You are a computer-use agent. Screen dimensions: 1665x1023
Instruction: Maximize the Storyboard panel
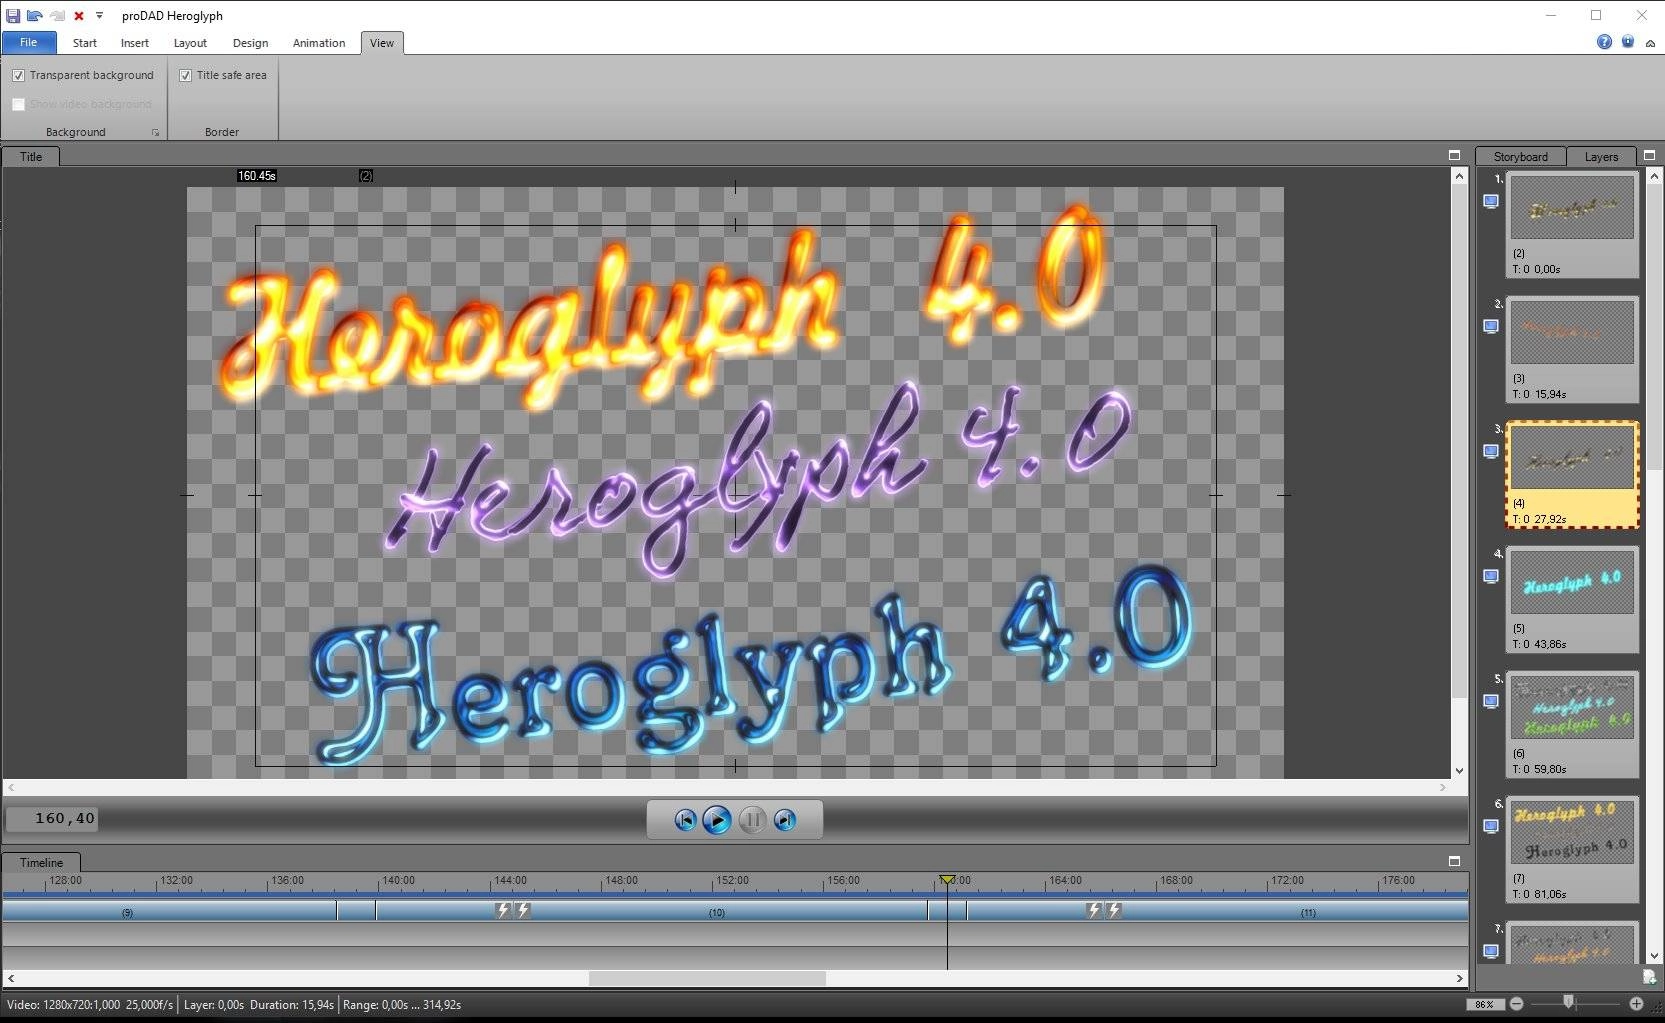(1649, 155)
